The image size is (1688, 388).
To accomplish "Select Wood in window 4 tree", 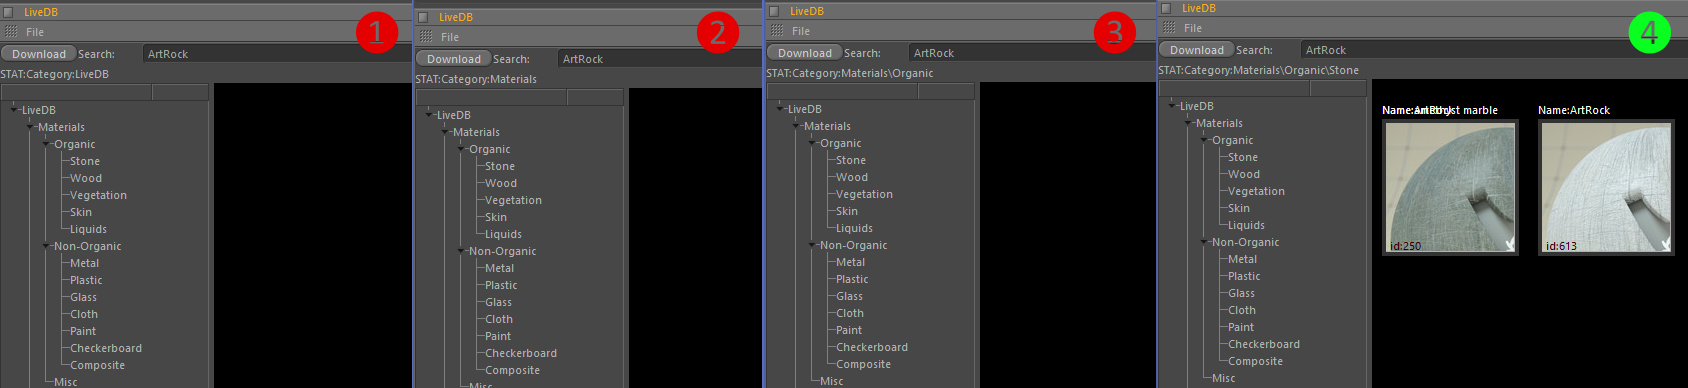I will (1244, 174).
